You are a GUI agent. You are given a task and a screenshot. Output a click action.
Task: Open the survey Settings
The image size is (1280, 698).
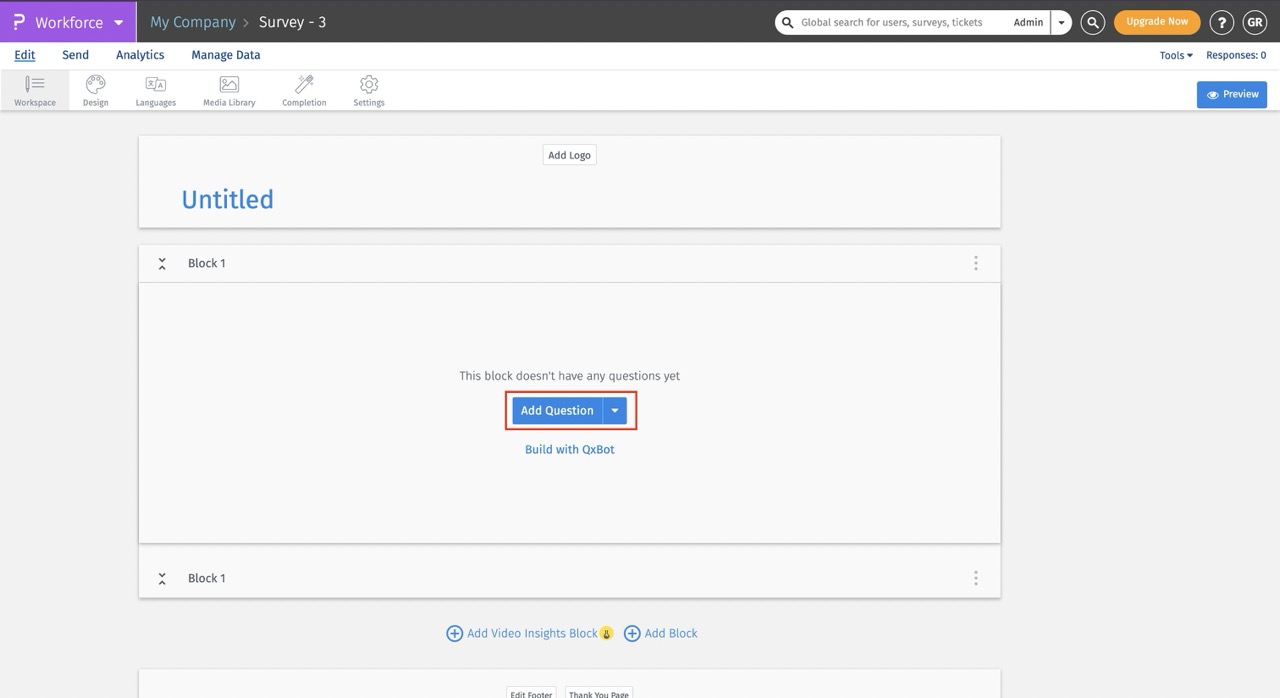tap(368, 89)
